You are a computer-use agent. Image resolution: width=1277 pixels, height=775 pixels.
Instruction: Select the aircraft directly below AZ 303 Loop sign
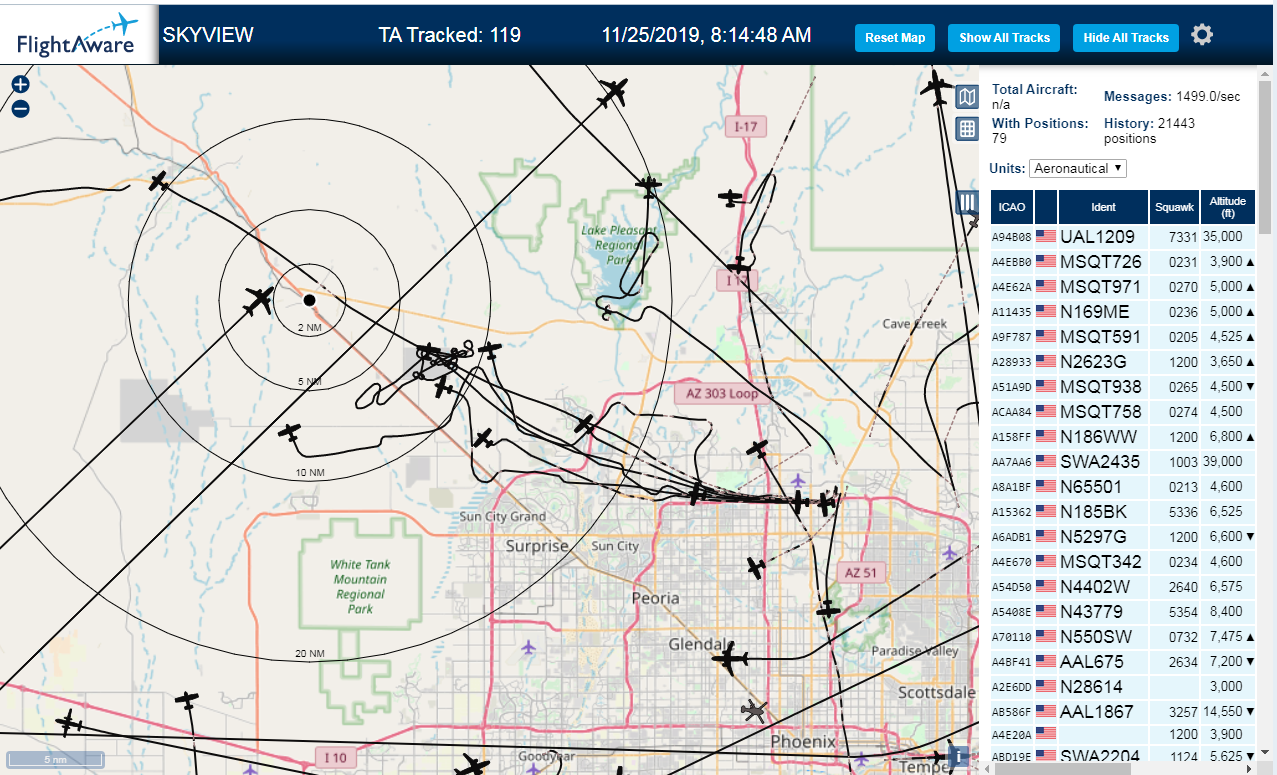click(758, 449)
